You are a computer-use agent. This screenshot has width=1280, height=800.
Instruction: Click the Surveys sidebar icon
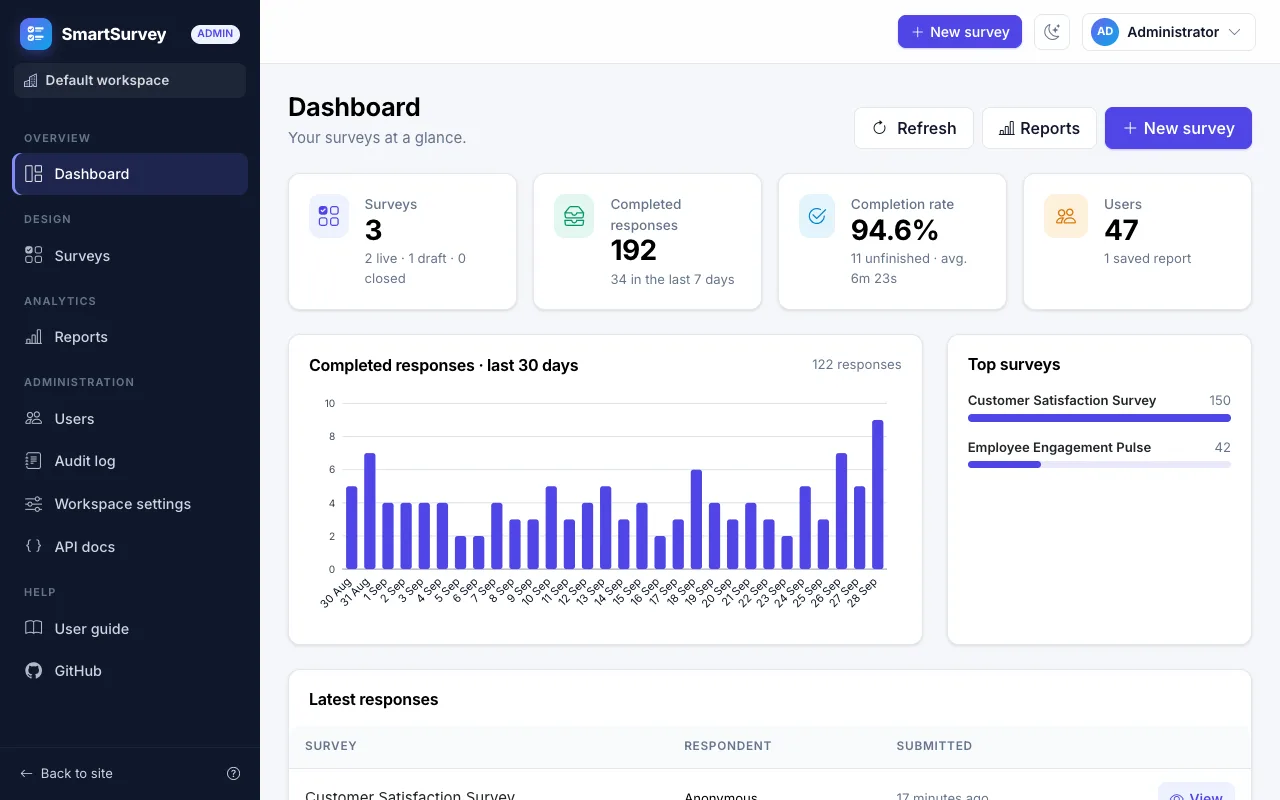tap(34, 256)
